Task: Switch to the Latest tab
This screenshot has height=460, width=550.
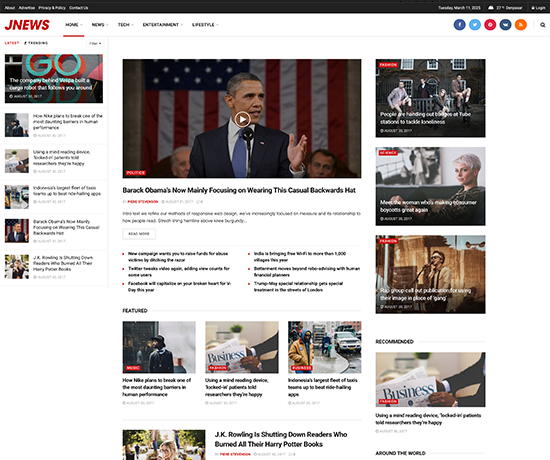Action: (x=12, y=43)
